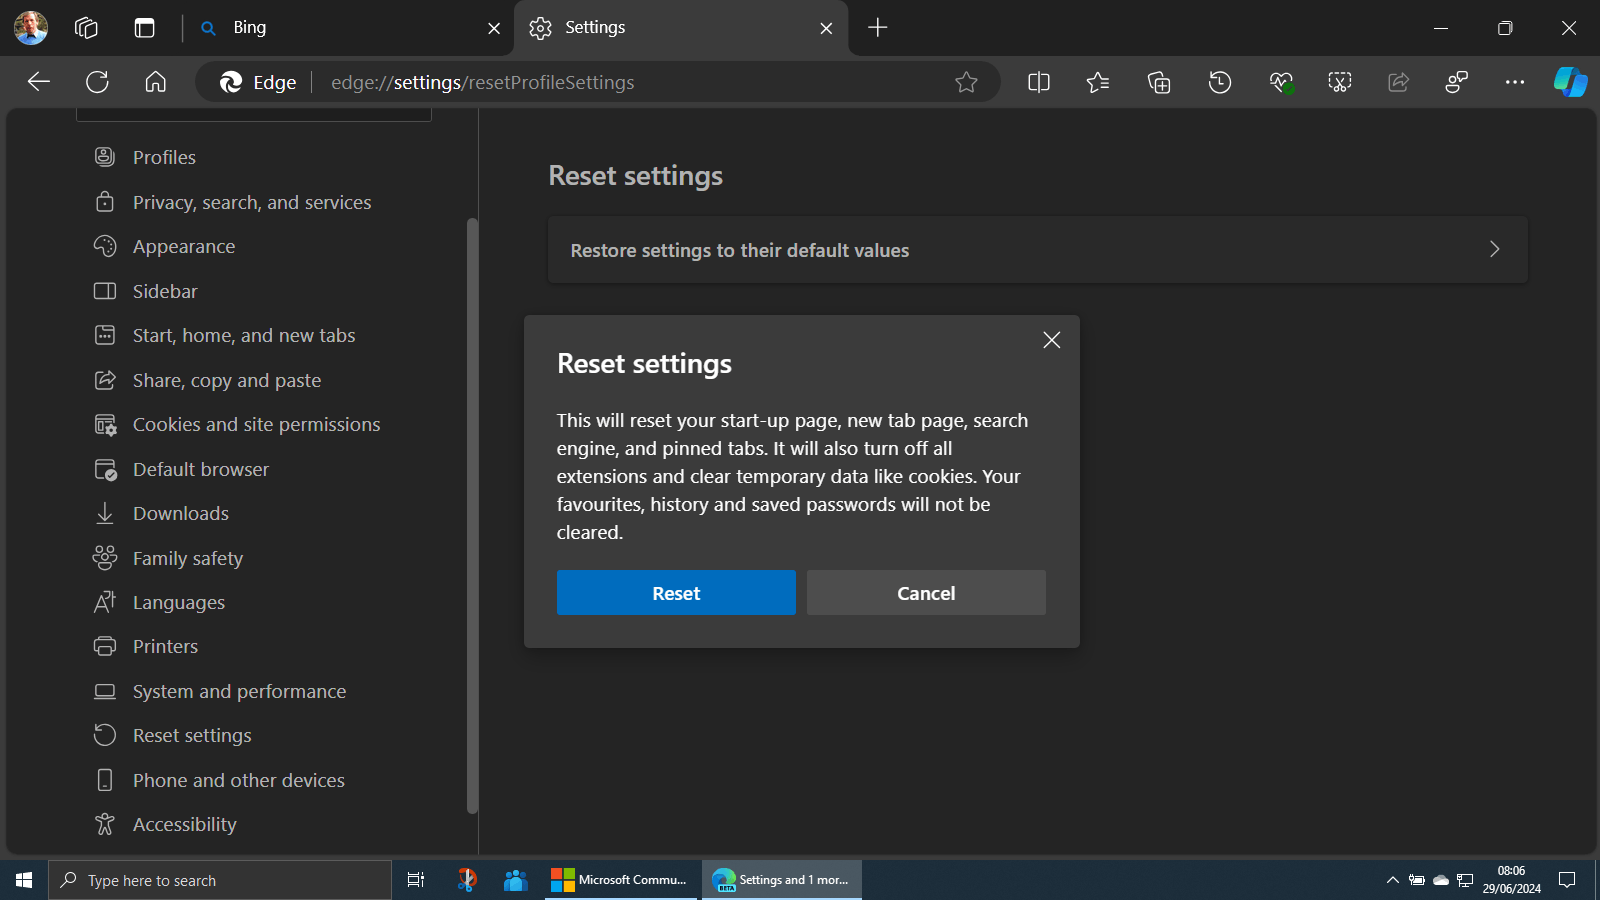Open Tab actions menu icon
1600x900 pixels.
145,28
